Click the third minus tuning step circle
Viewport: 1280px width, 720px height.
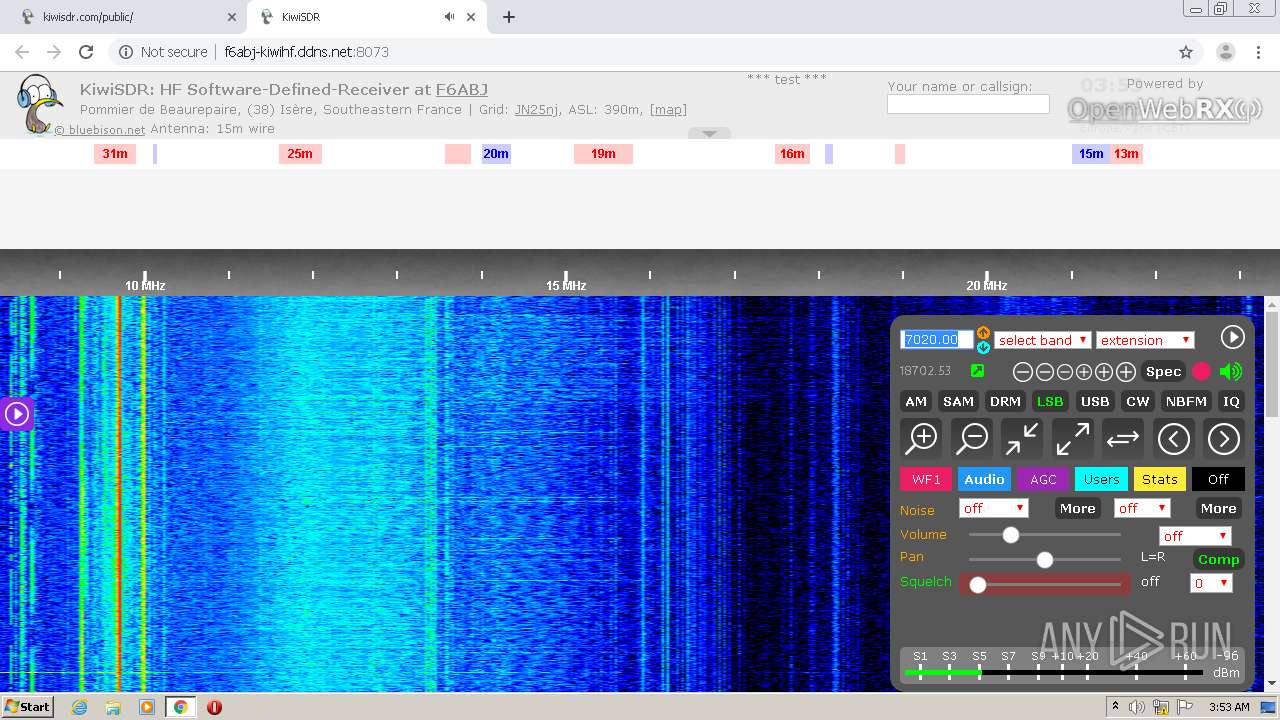point(1065,372)
